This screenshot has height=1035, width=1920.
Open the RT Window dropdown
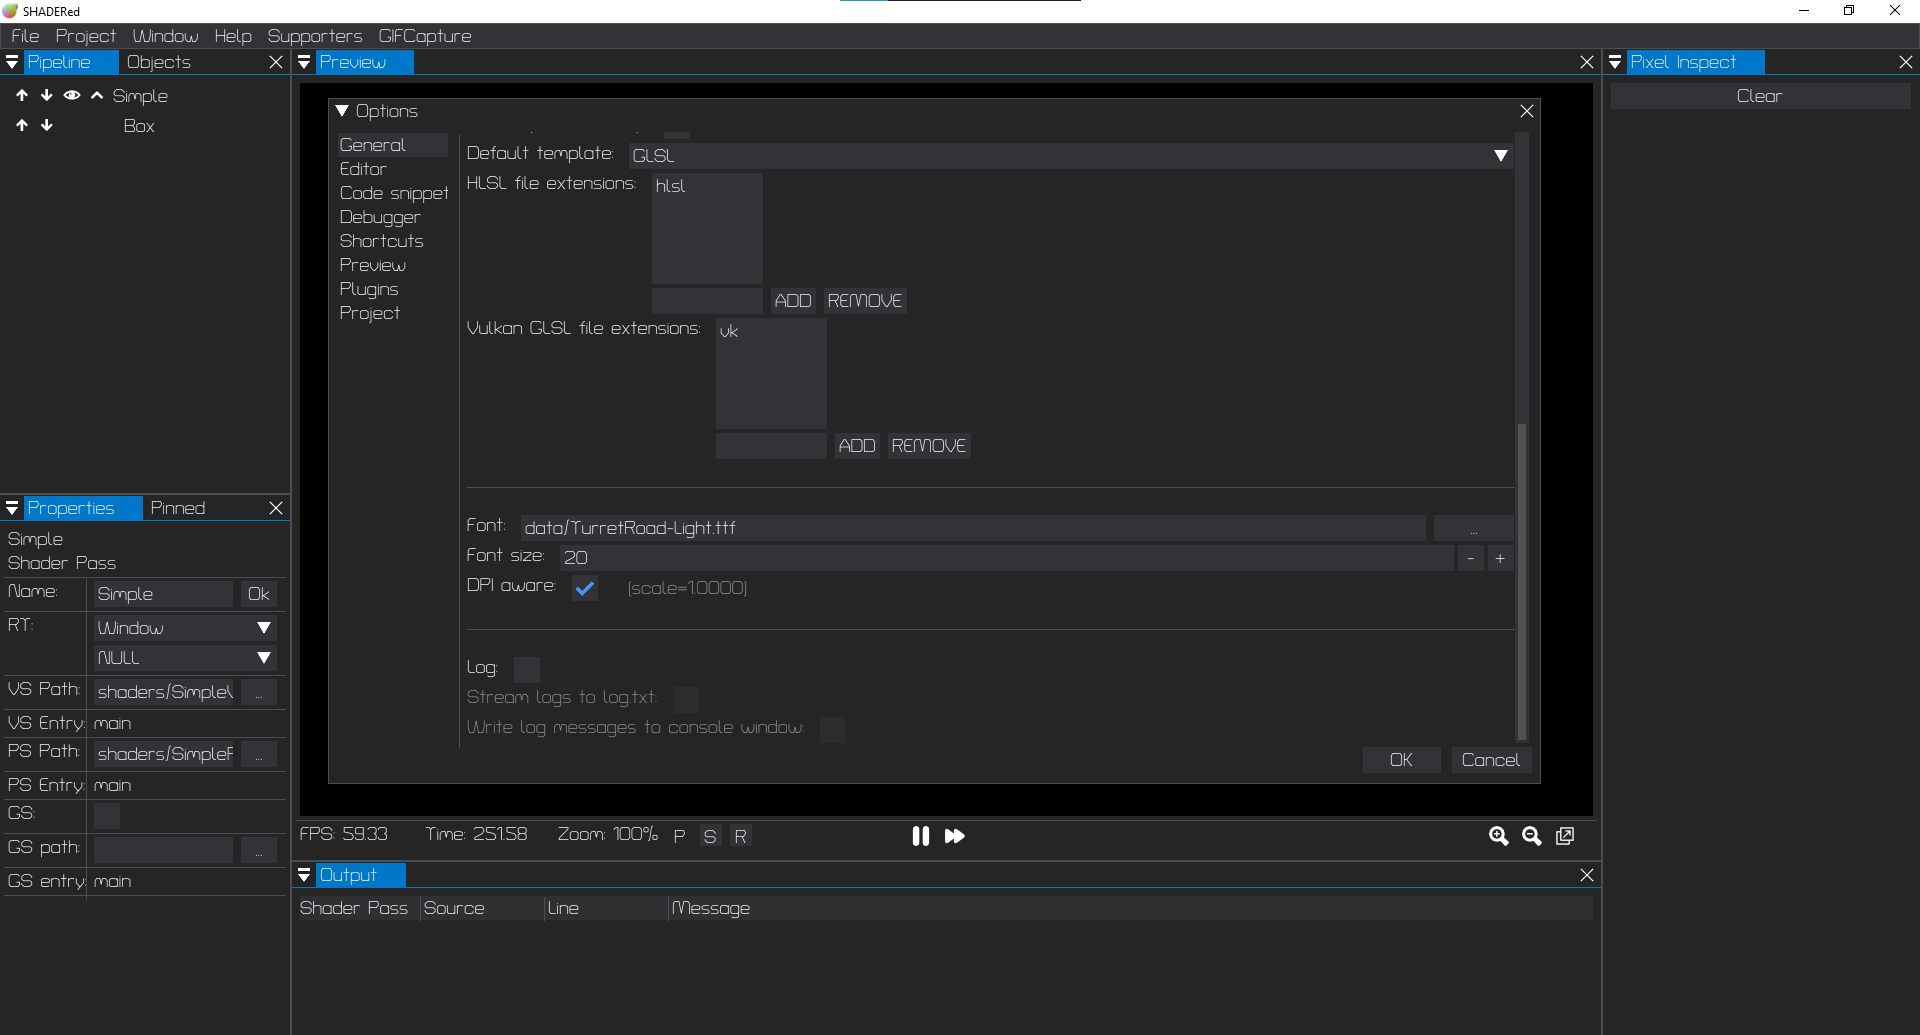point(185,628)
